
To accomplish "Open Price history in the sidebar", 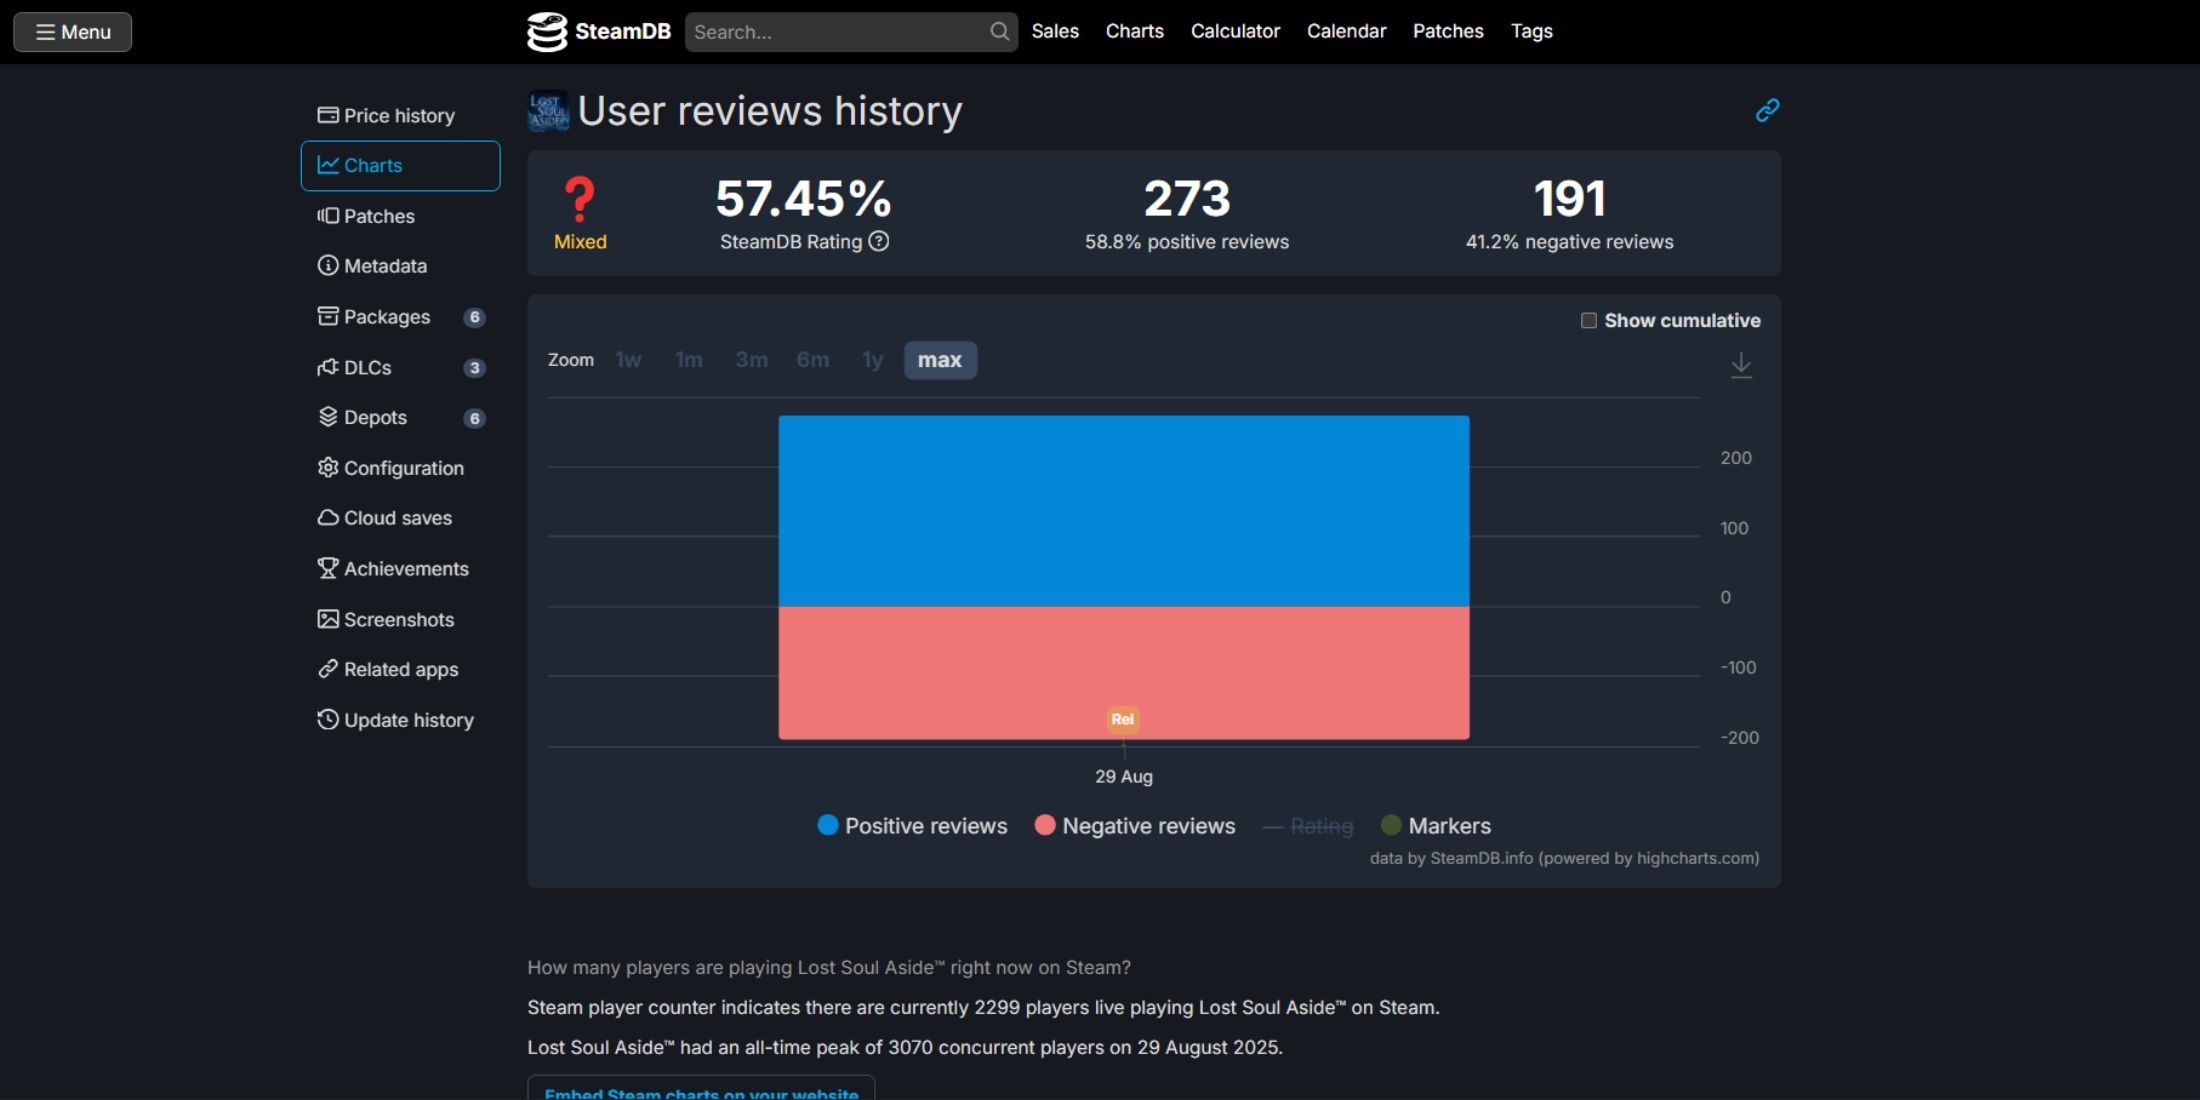I will click(386, 116).
